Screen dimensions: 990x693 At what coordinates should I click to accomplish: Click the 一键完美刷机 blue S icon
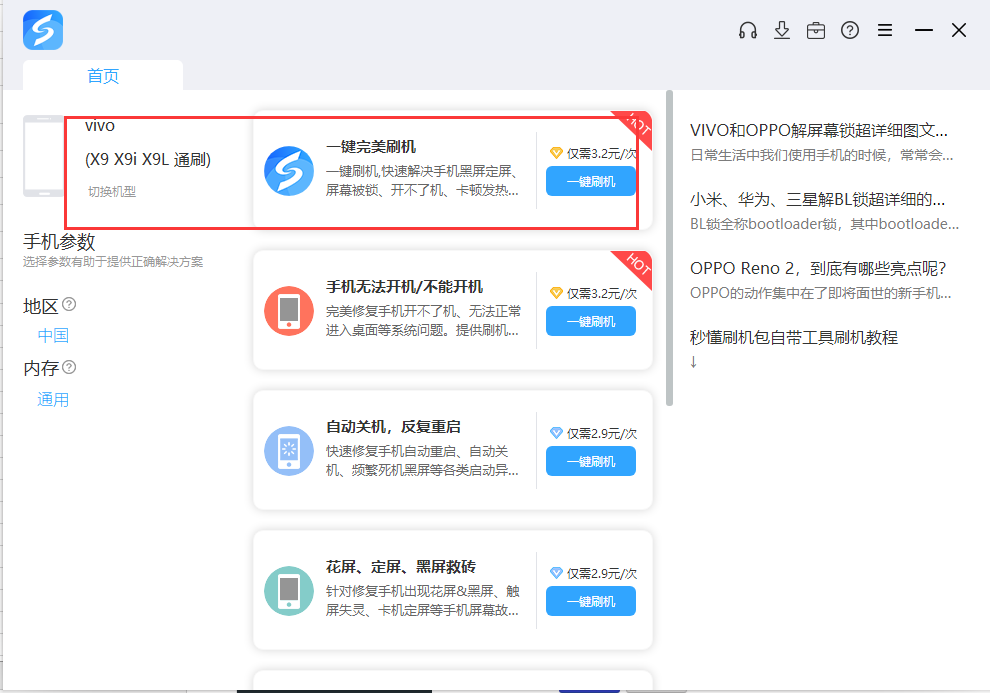tap(289, 171)
